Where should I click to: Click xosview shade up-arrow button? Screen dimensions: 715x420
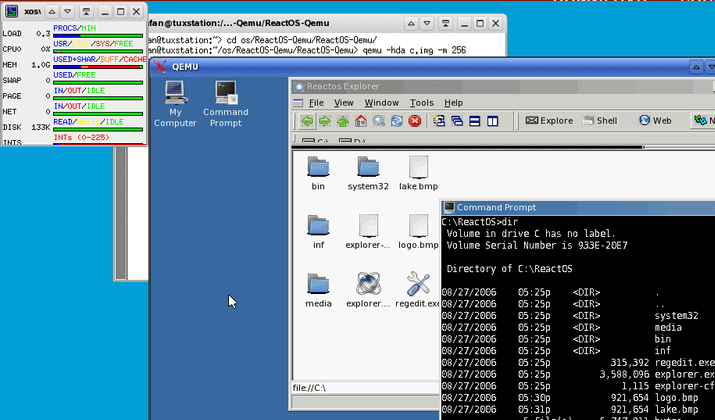click(52, 11)
